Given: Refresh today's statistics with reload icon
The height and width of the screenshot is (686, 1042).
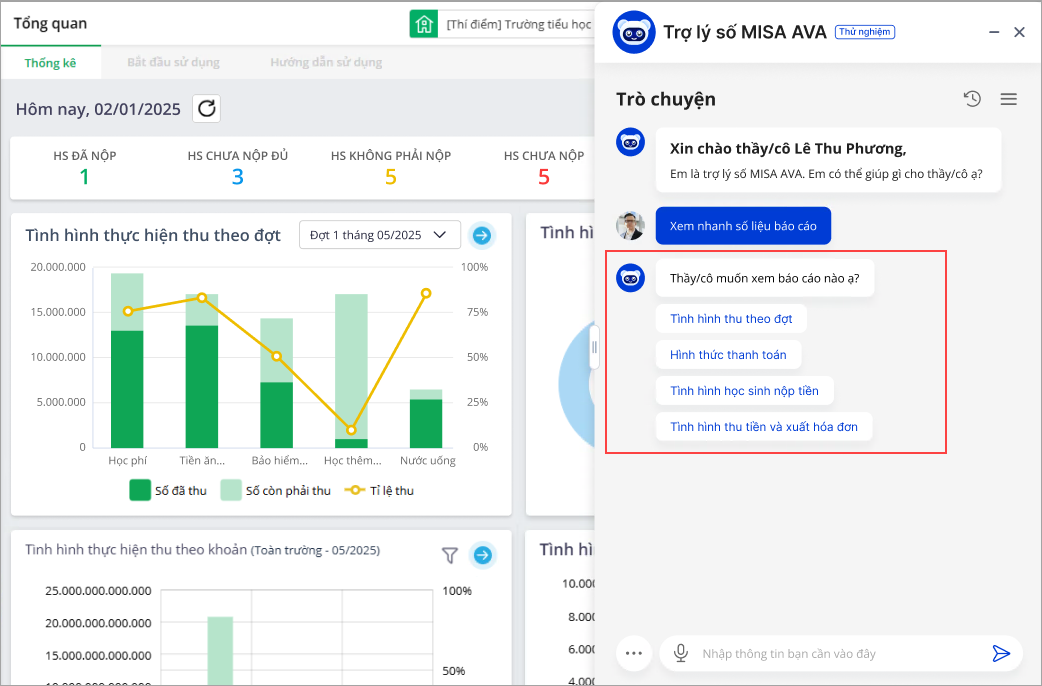Looking at the screenshot, I should [x=207, y=108].
